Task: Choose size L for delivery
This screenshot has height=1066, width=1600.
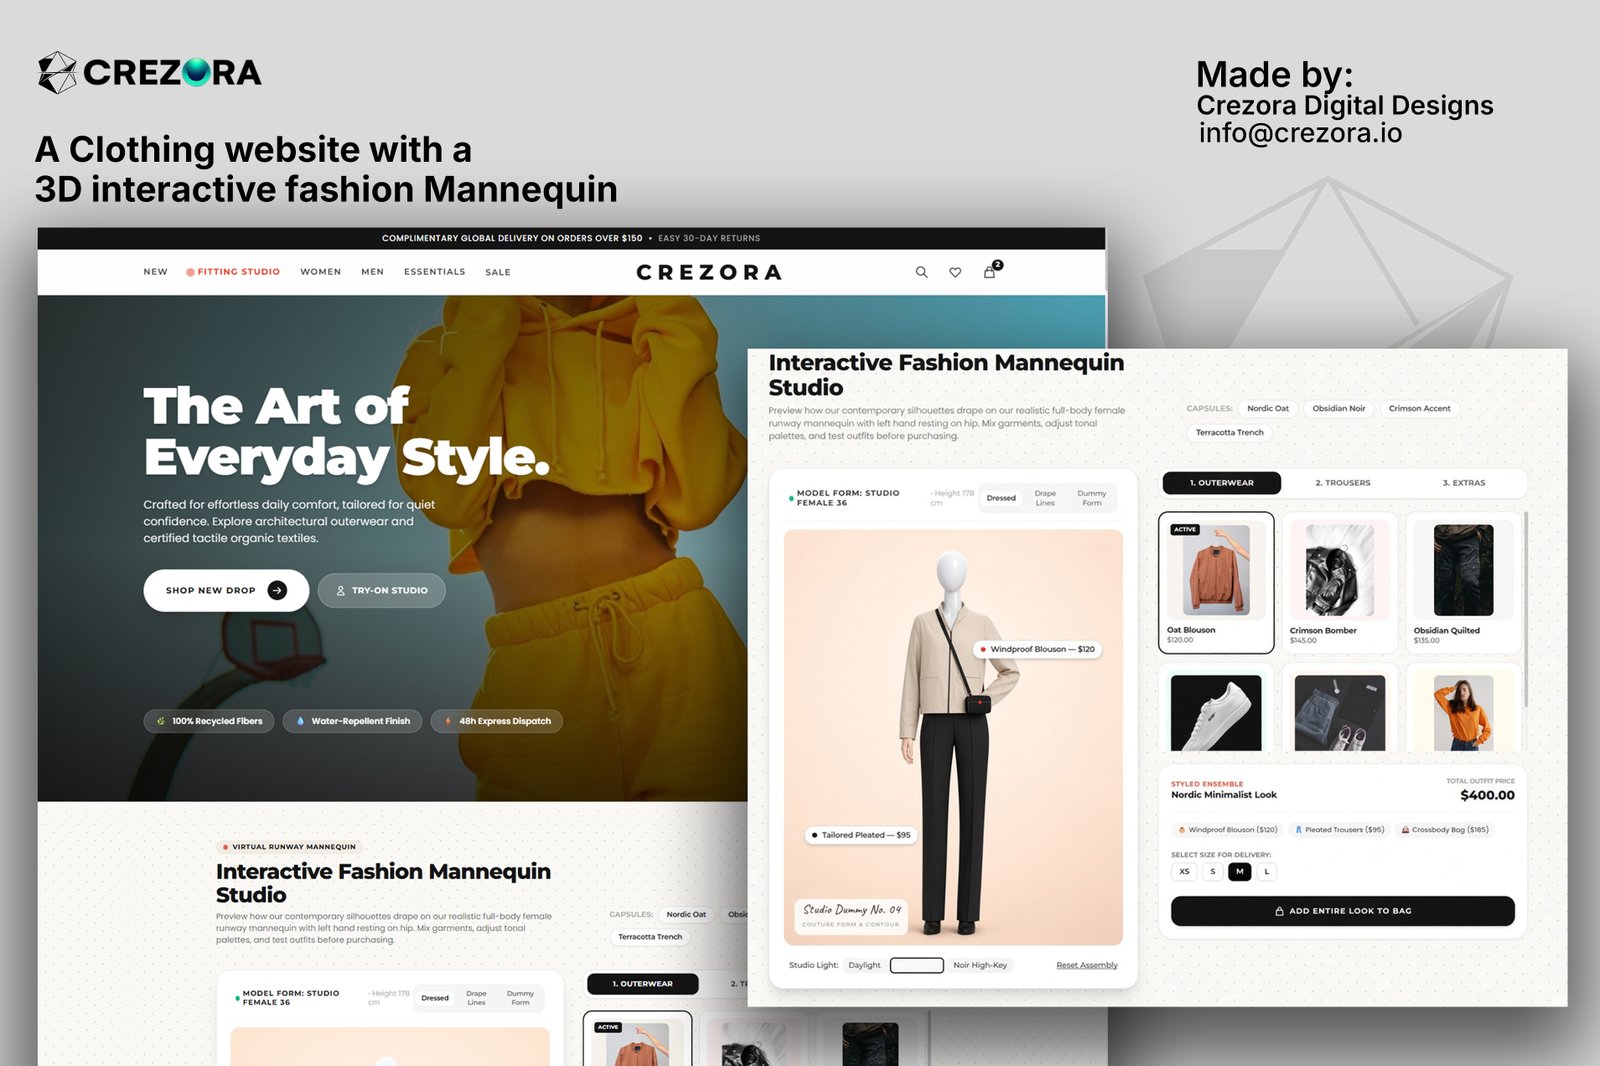Action: click(x=1267, y=872)
